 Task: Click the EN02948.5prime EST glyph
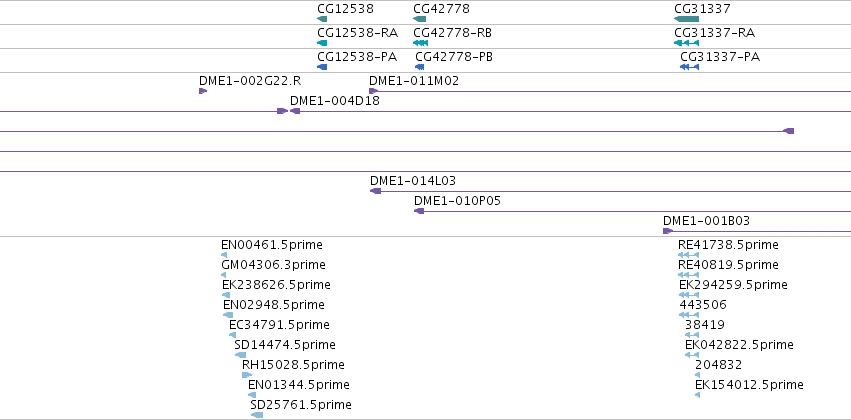[228, 315]
